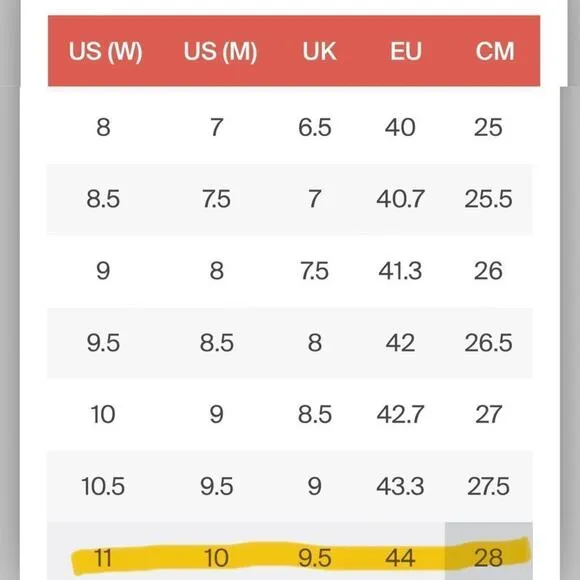580x580 pixels.
Task: Select the UK column header
Action: (x=319, y=51)
